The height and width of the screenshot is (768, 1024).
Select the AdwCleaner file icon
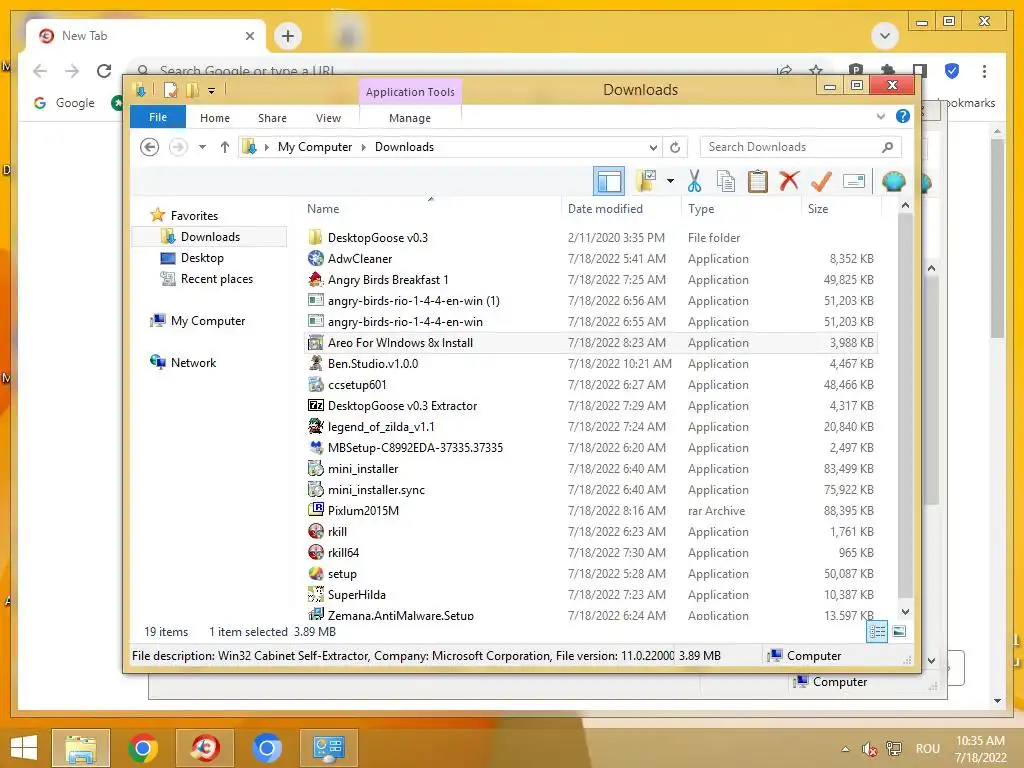pyautogui.click(x=315, y=259)
